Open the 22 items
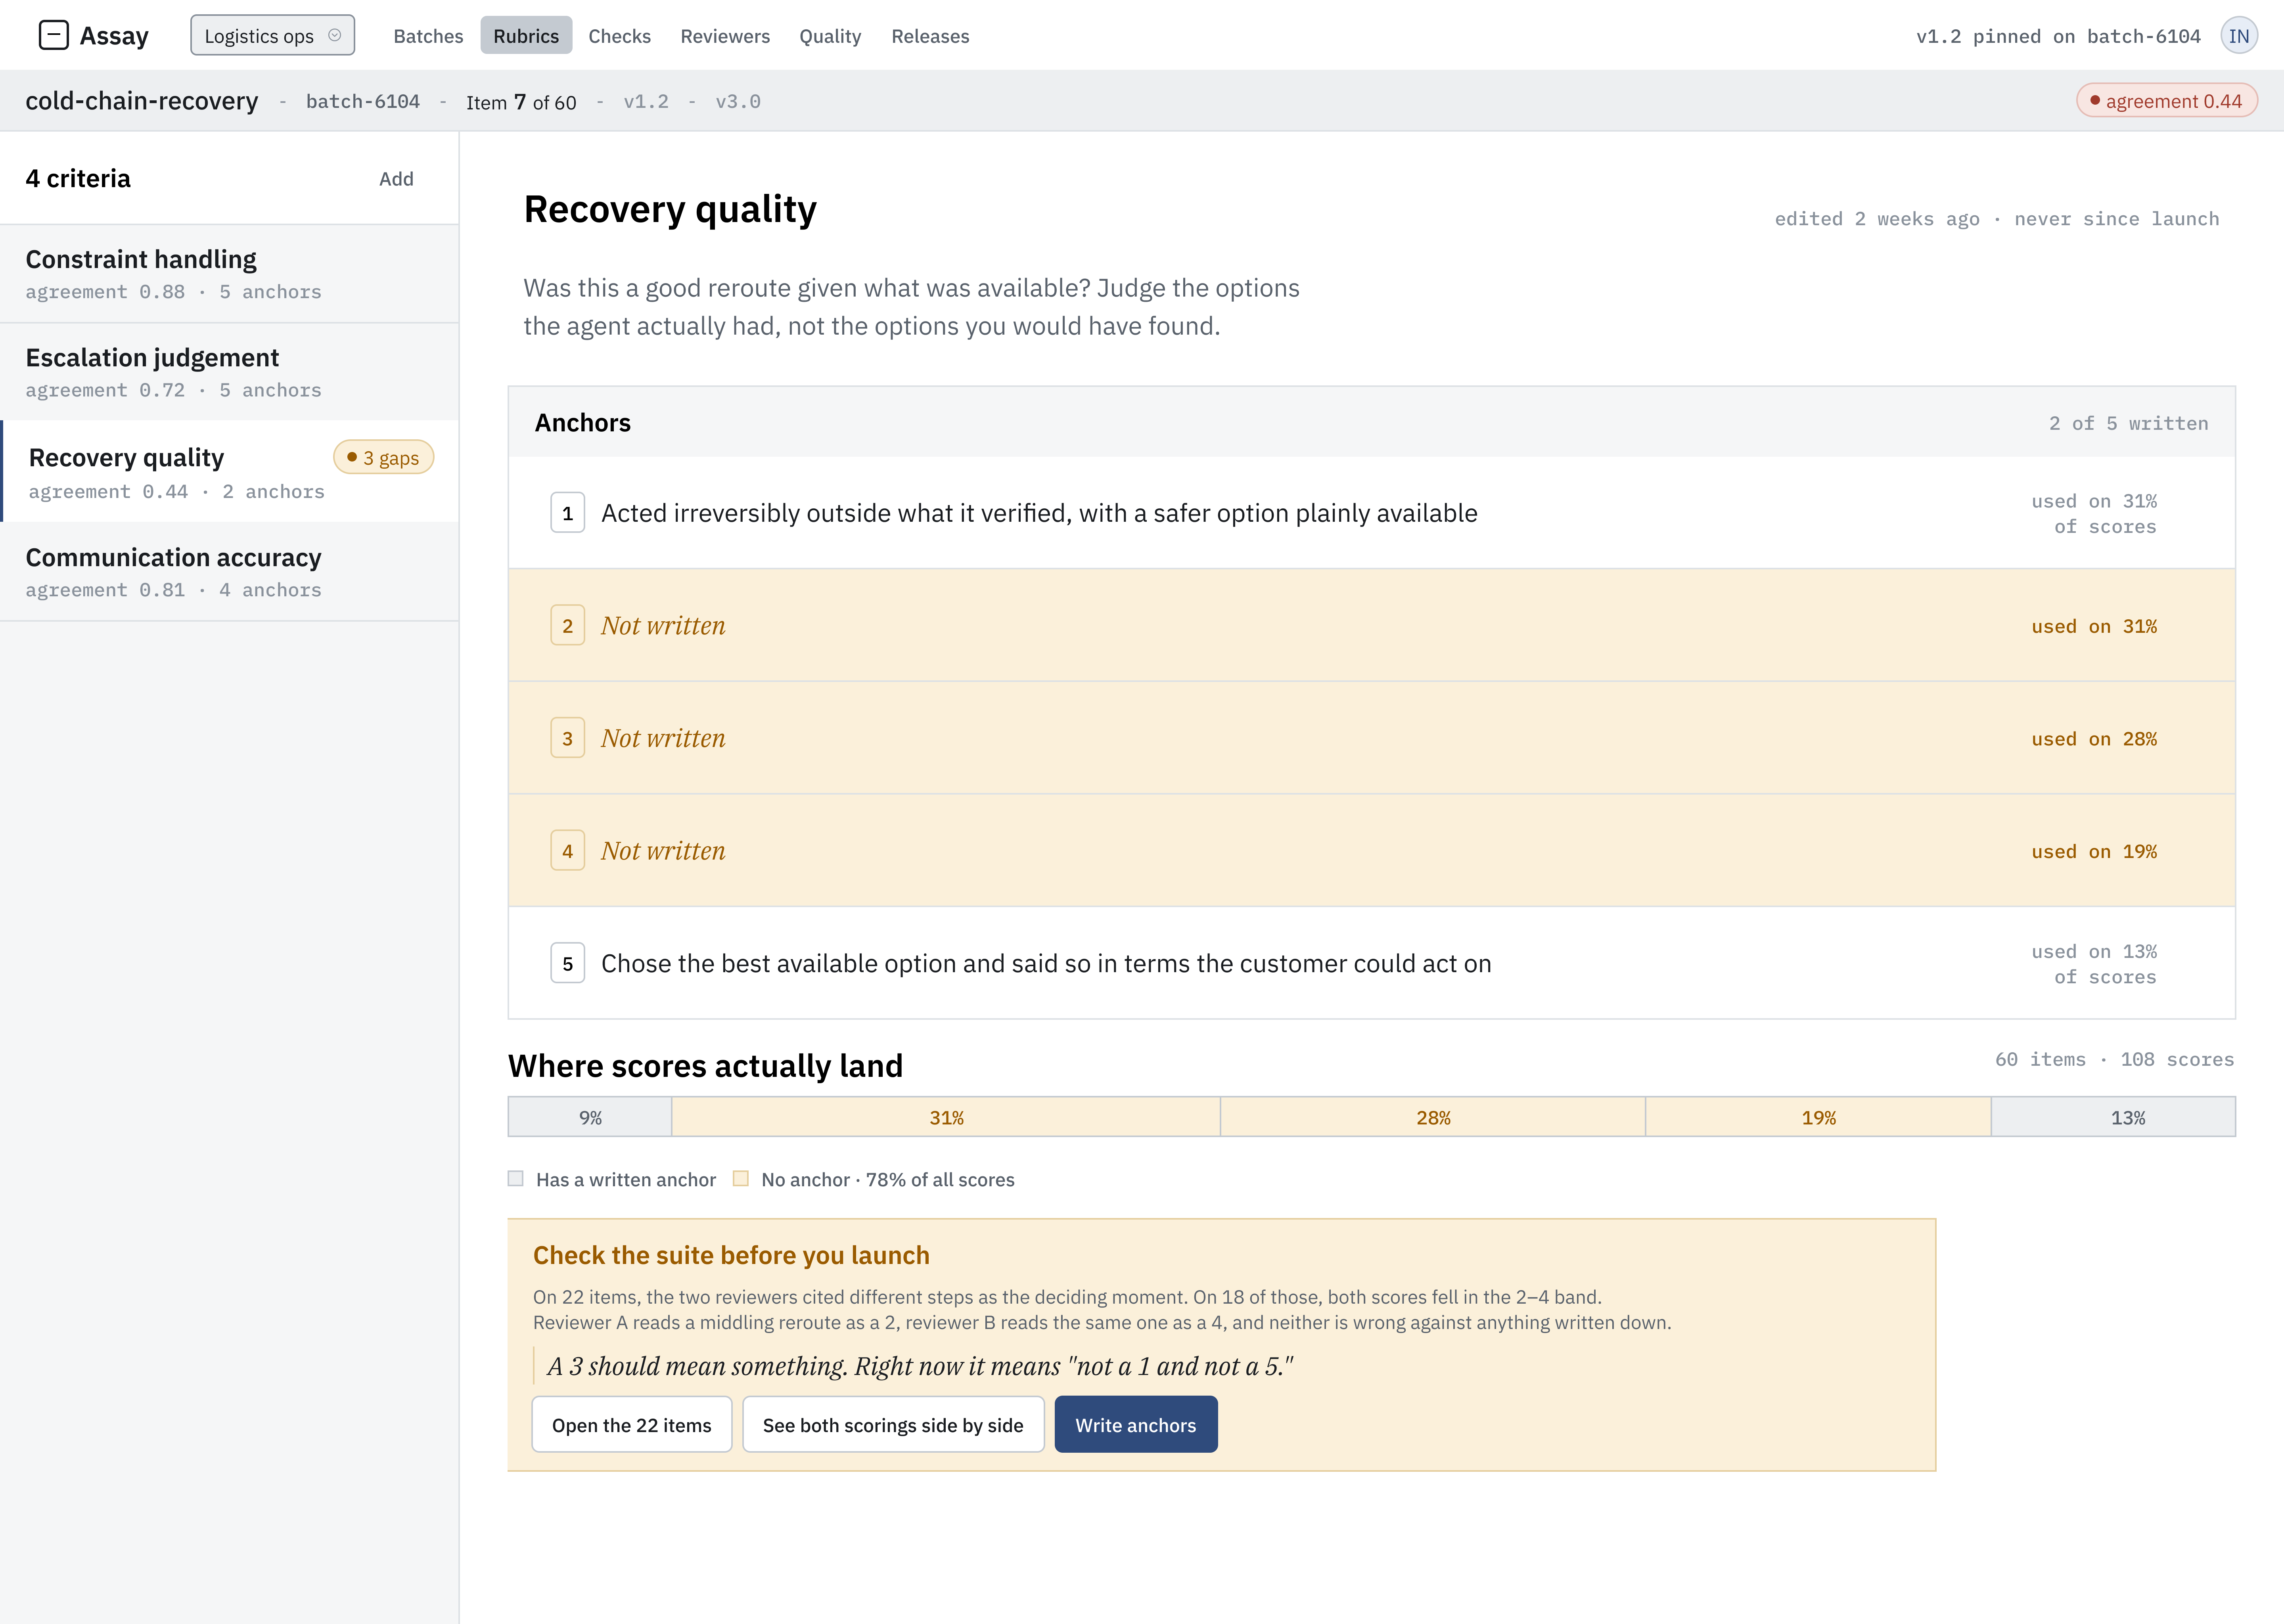 click(x=632, y=1424)
